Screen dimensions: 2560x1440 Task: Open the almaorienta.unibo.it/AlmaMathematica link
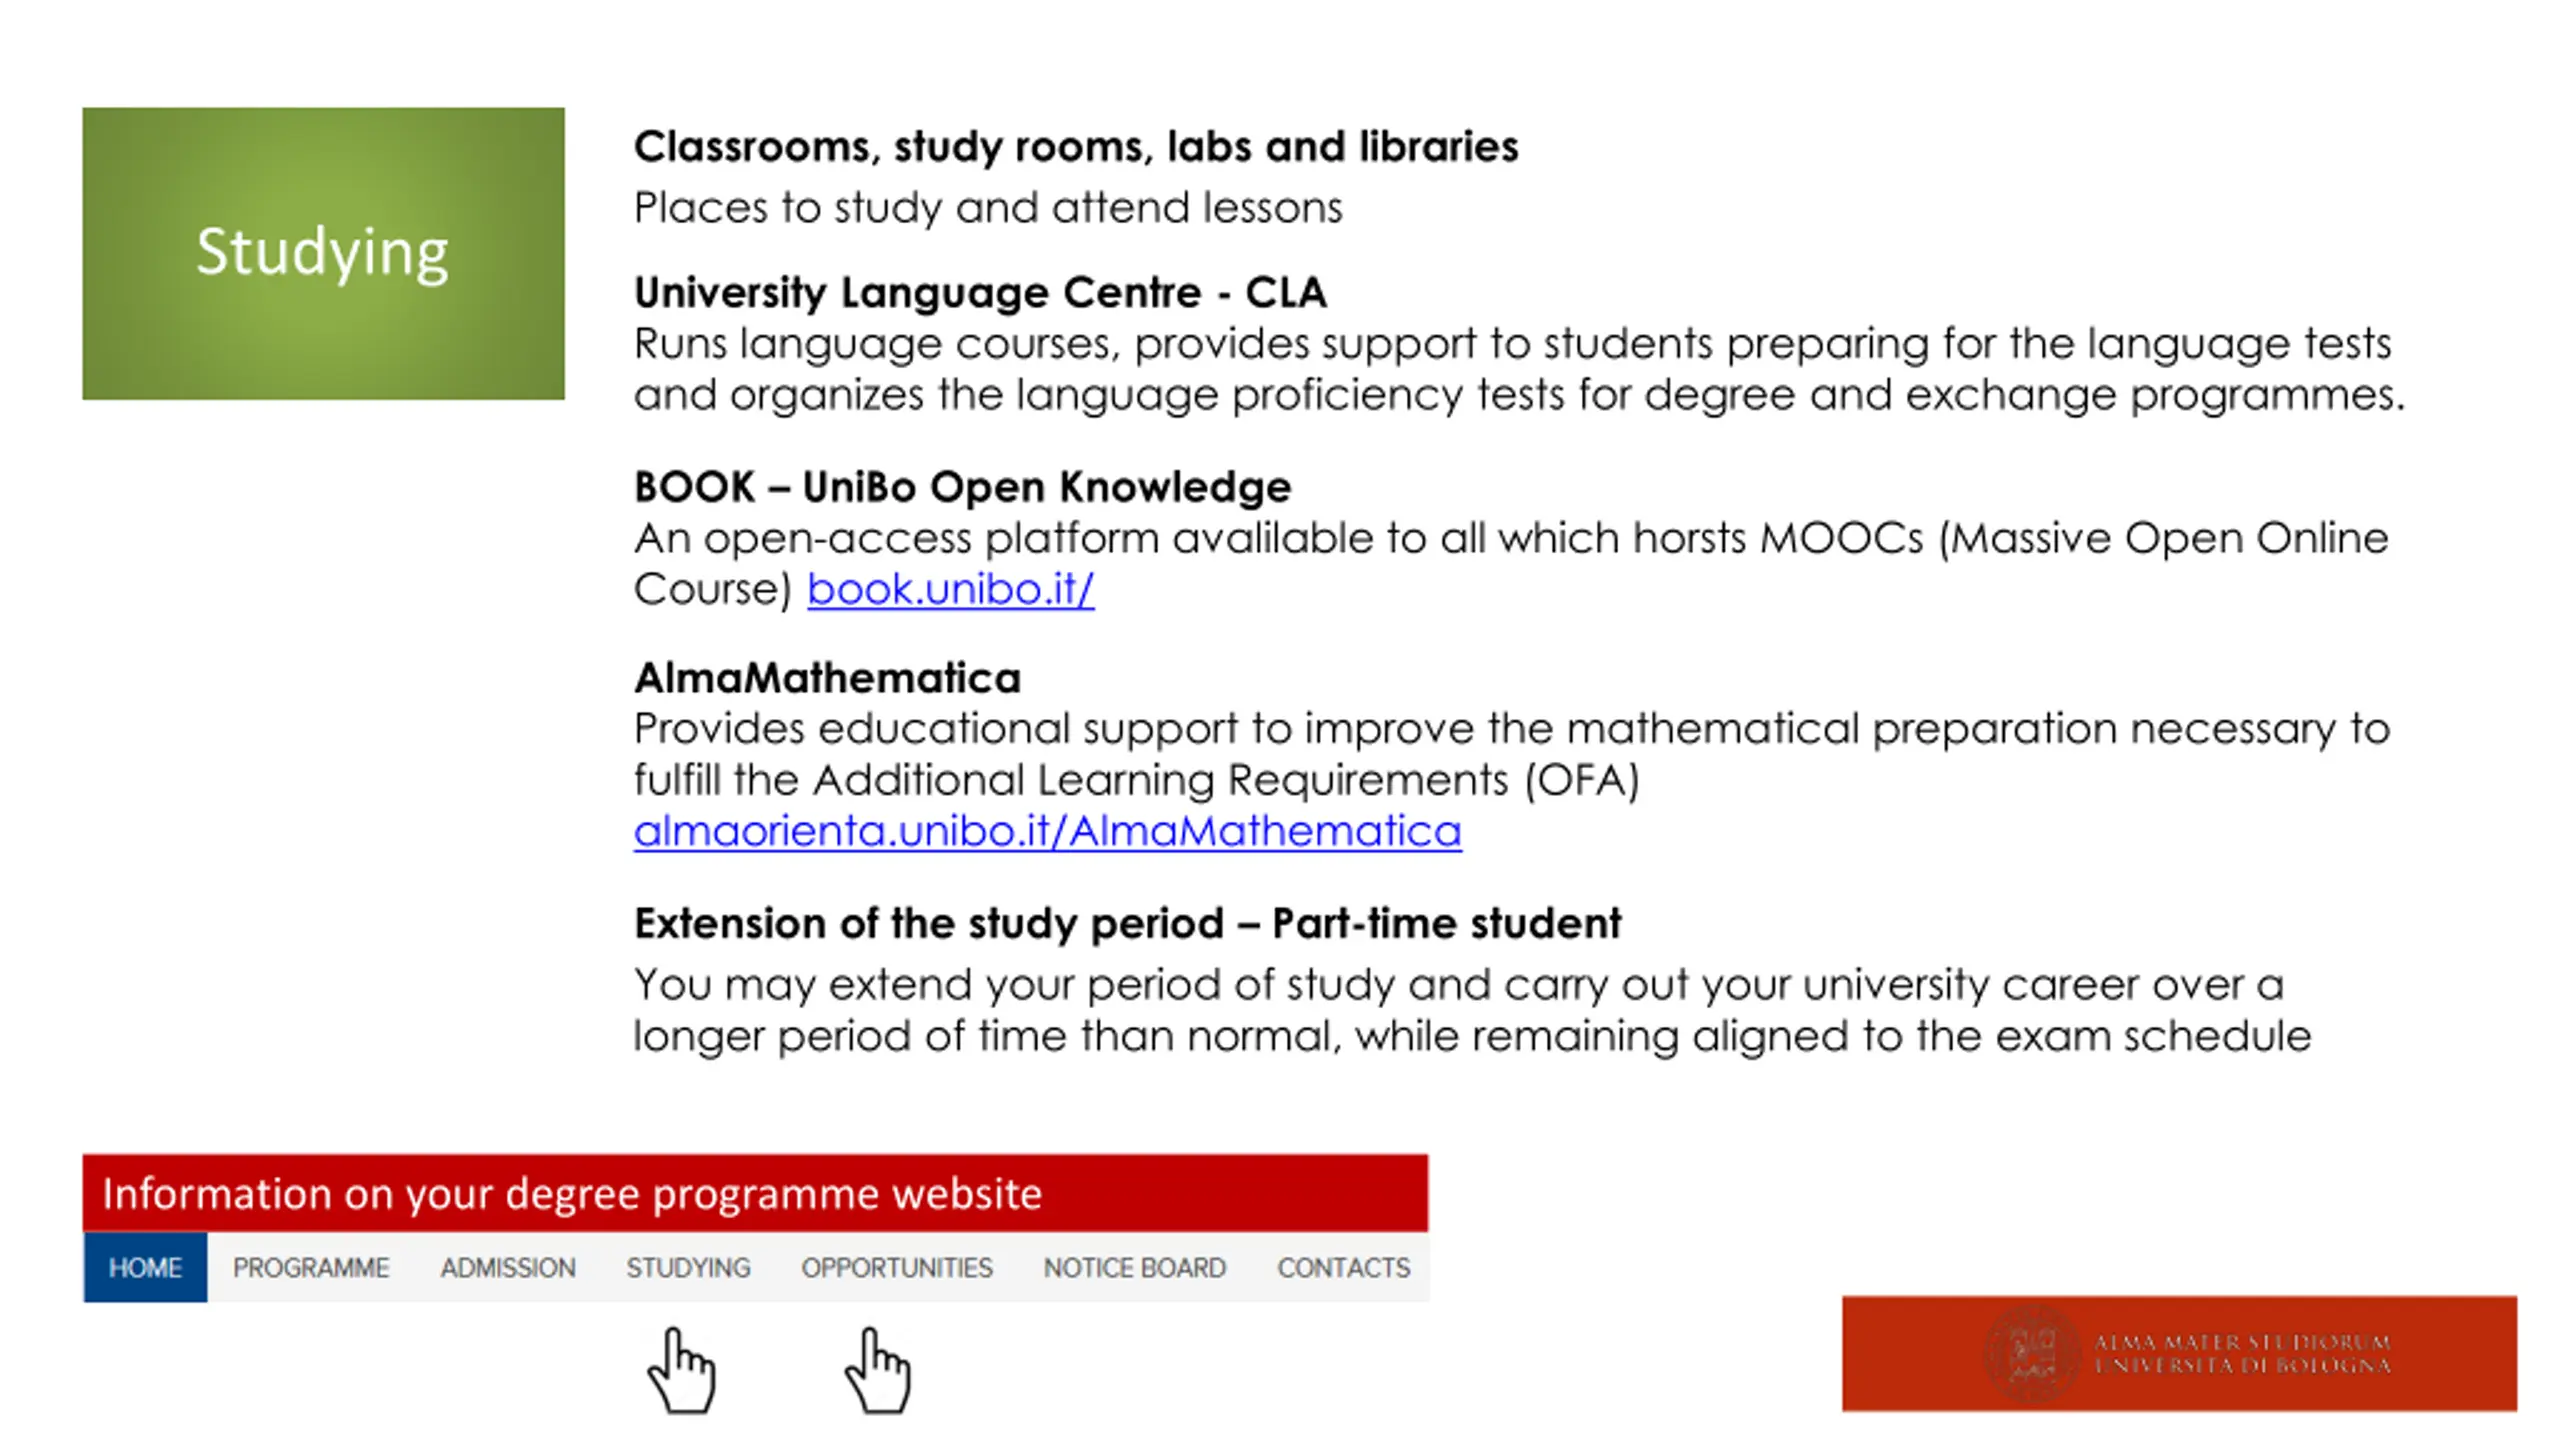pos(1048,831)
